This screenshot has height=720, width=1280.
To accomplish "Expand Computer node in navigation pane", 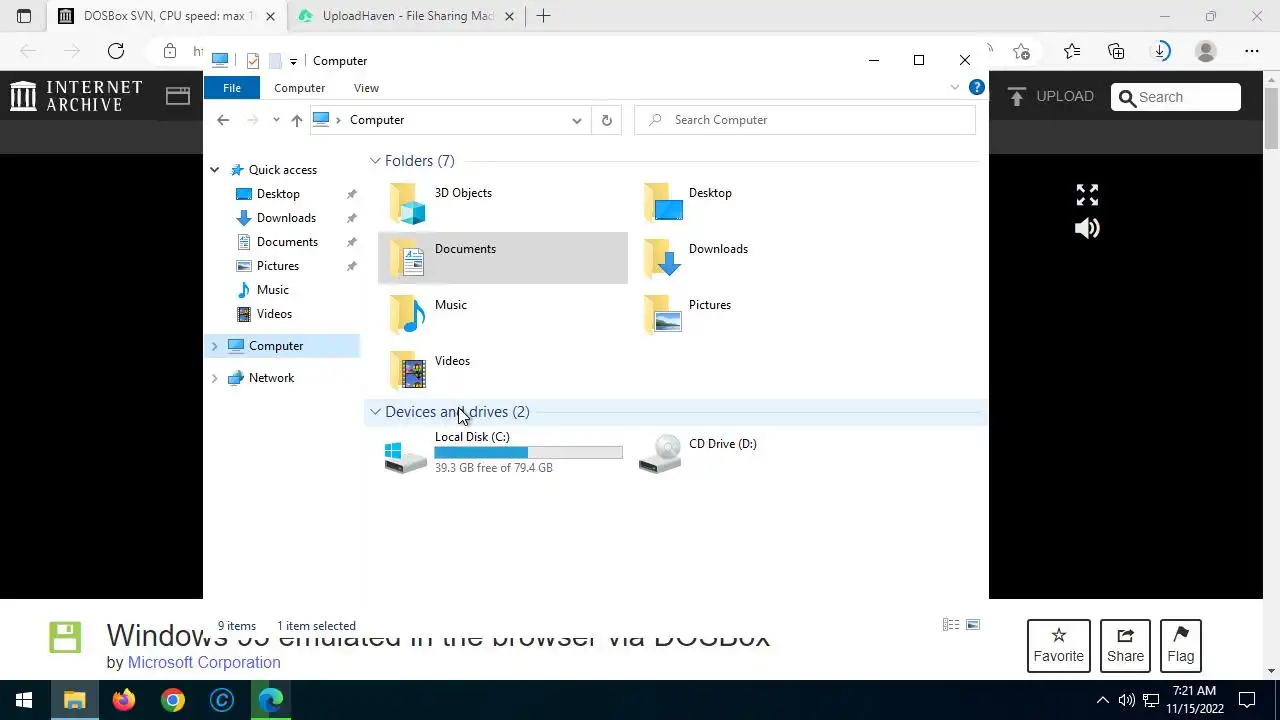I will (214, 346).
